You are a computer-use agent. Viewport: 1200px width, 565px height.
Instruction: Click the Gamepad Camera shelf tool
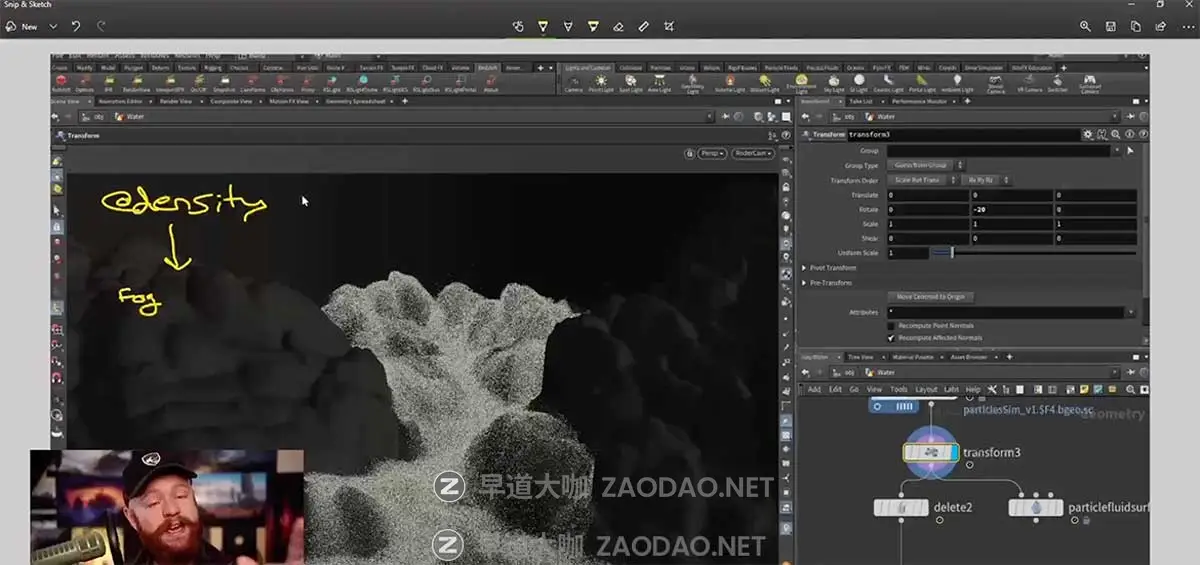[x=1088, y=84]
